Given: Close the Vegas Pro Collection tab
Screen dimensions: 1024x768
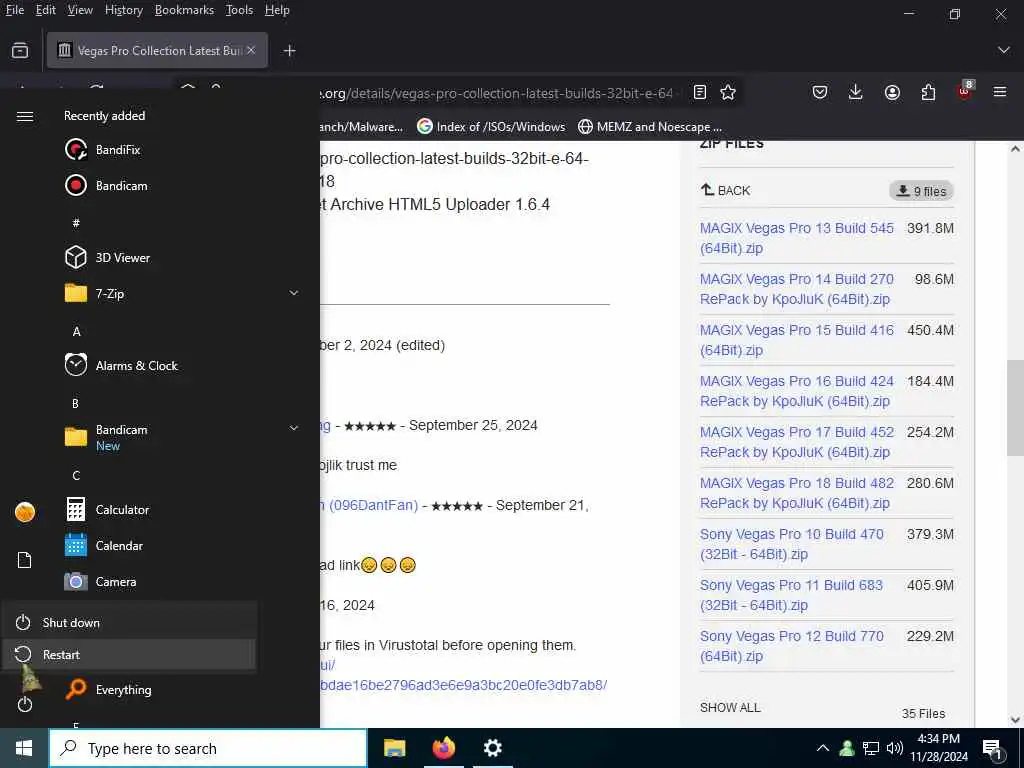Looking at the screenshot, I should (251, 50).
